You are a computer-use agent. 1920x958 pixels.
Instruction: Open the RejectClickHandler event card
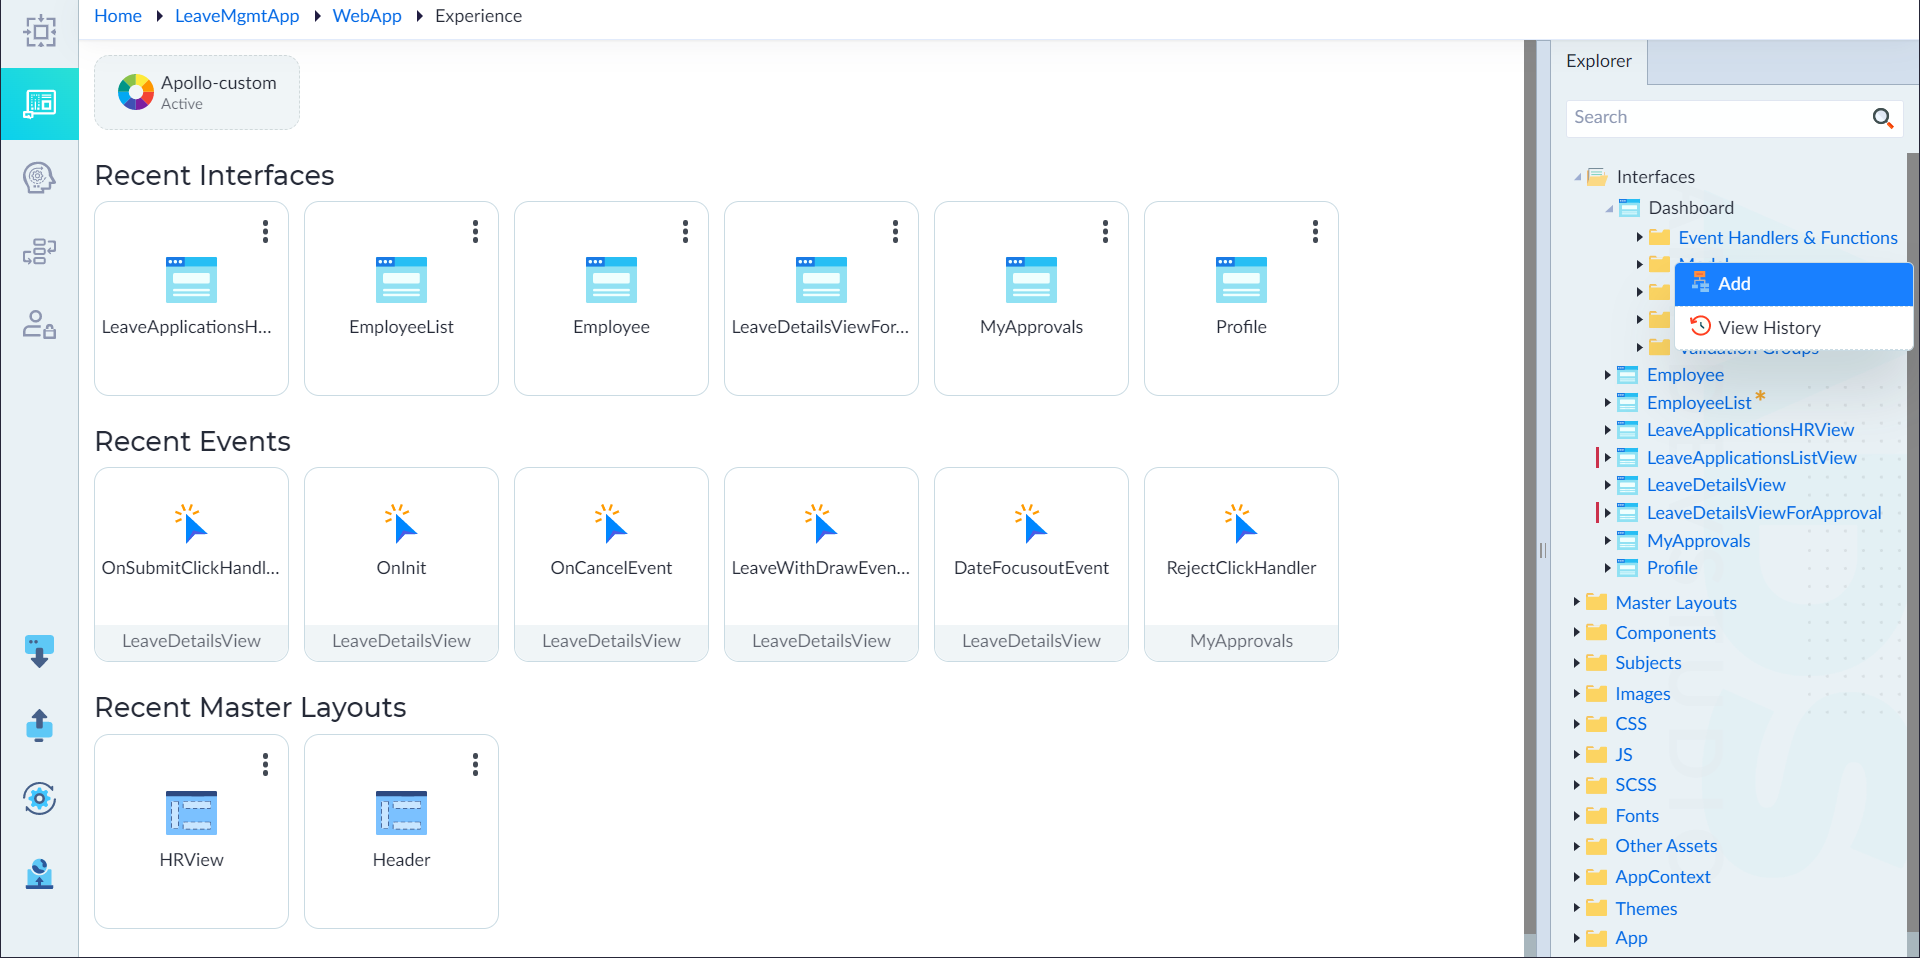coord(1241,564)
